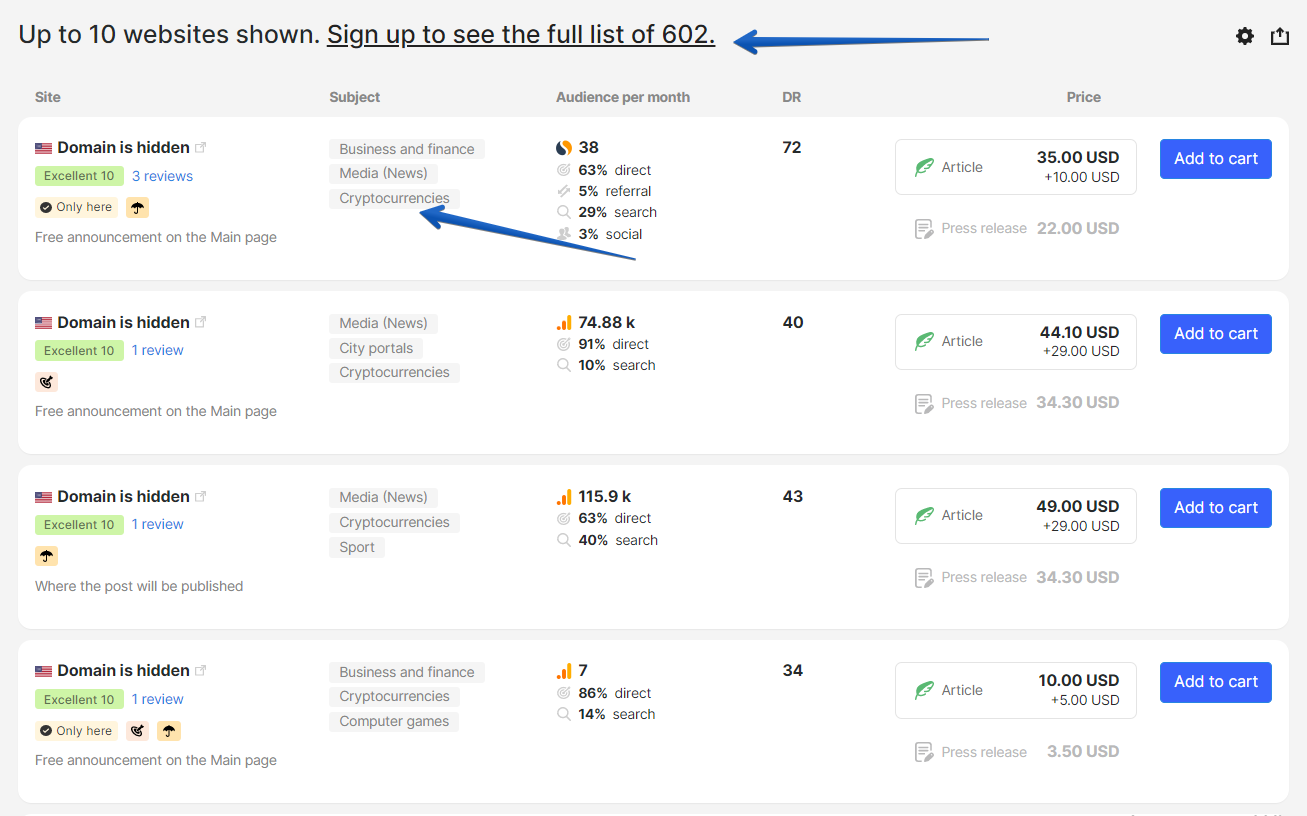Sort by Audience per month column header
The width and height of the screenshot is (1307, 816).
(622, 97)
